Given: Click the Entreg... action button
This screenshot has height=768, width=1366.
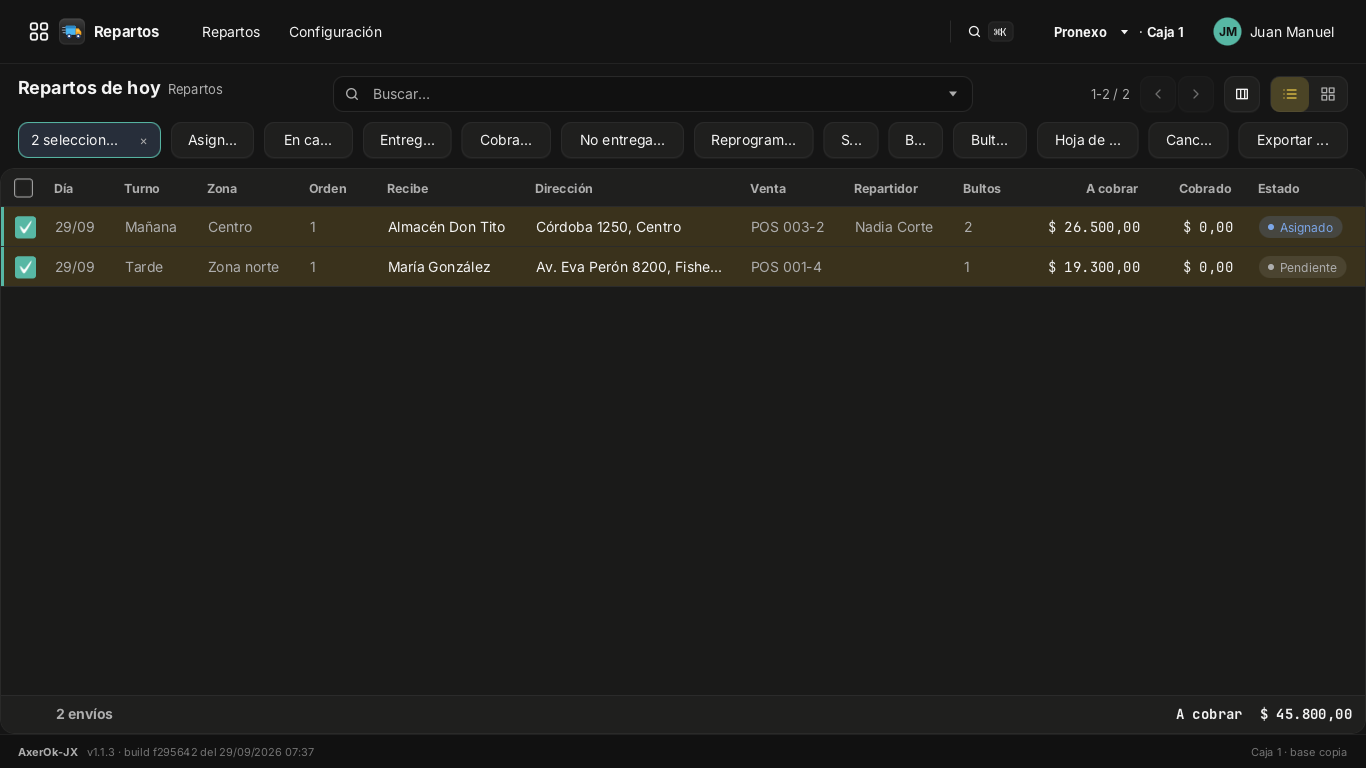Looking at the screenshot, I should 407,140.
